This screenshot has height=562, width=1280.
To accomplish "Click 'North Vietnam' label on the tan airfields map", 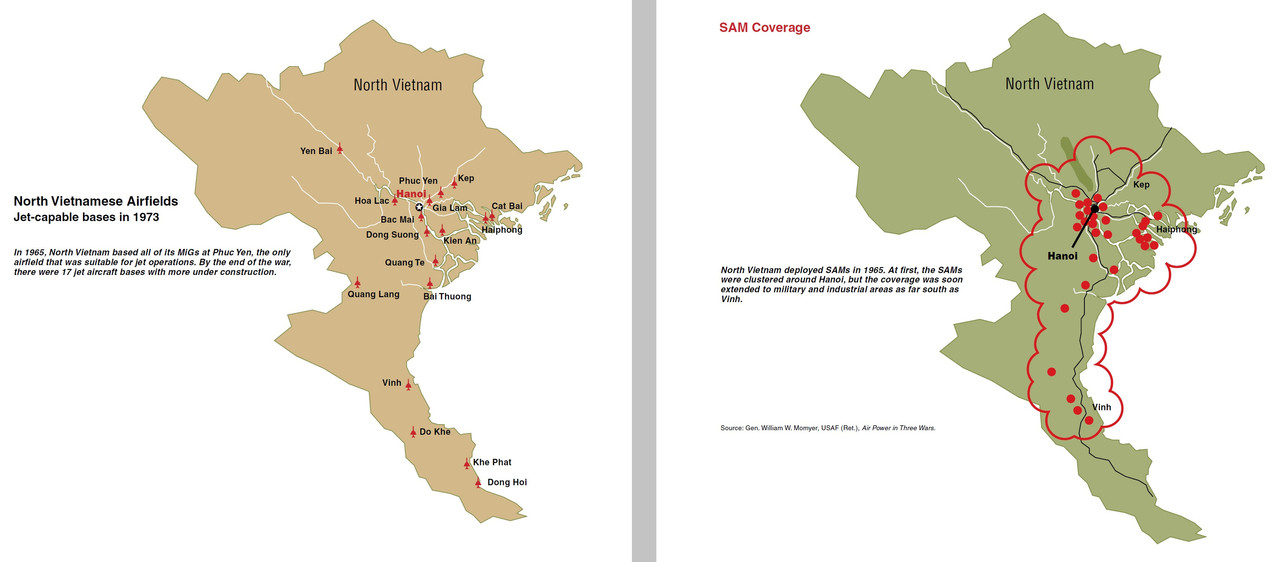I will [x=398, y=85].
